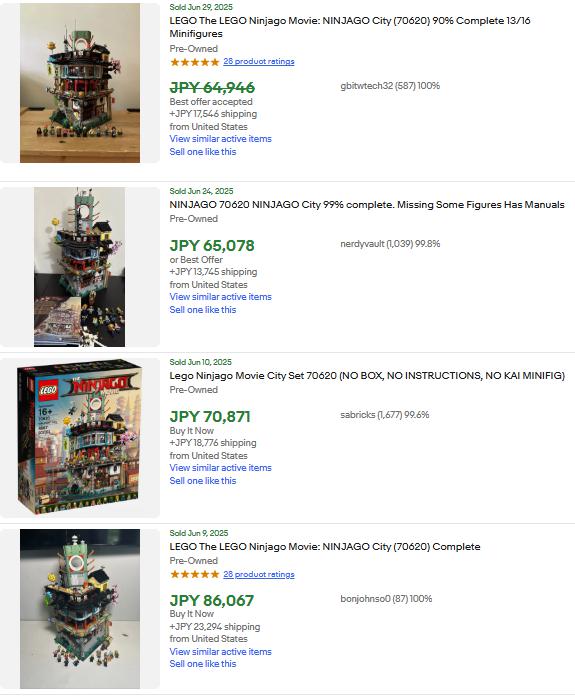This screenshot has width=575, height=696.
Task: Select Sell one like this under gbitwtech32 listing
Action: (202, 152)
